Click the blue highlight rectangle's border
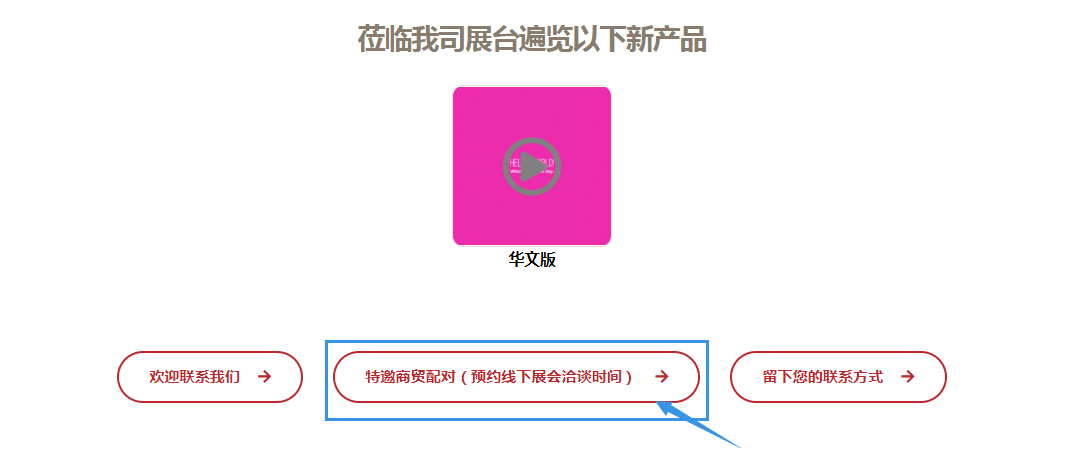 tap(517, 341)
